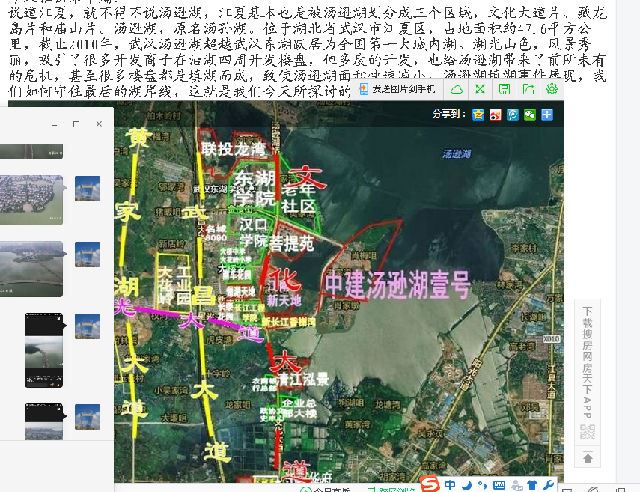Maximize the chat window

(76, 124)
